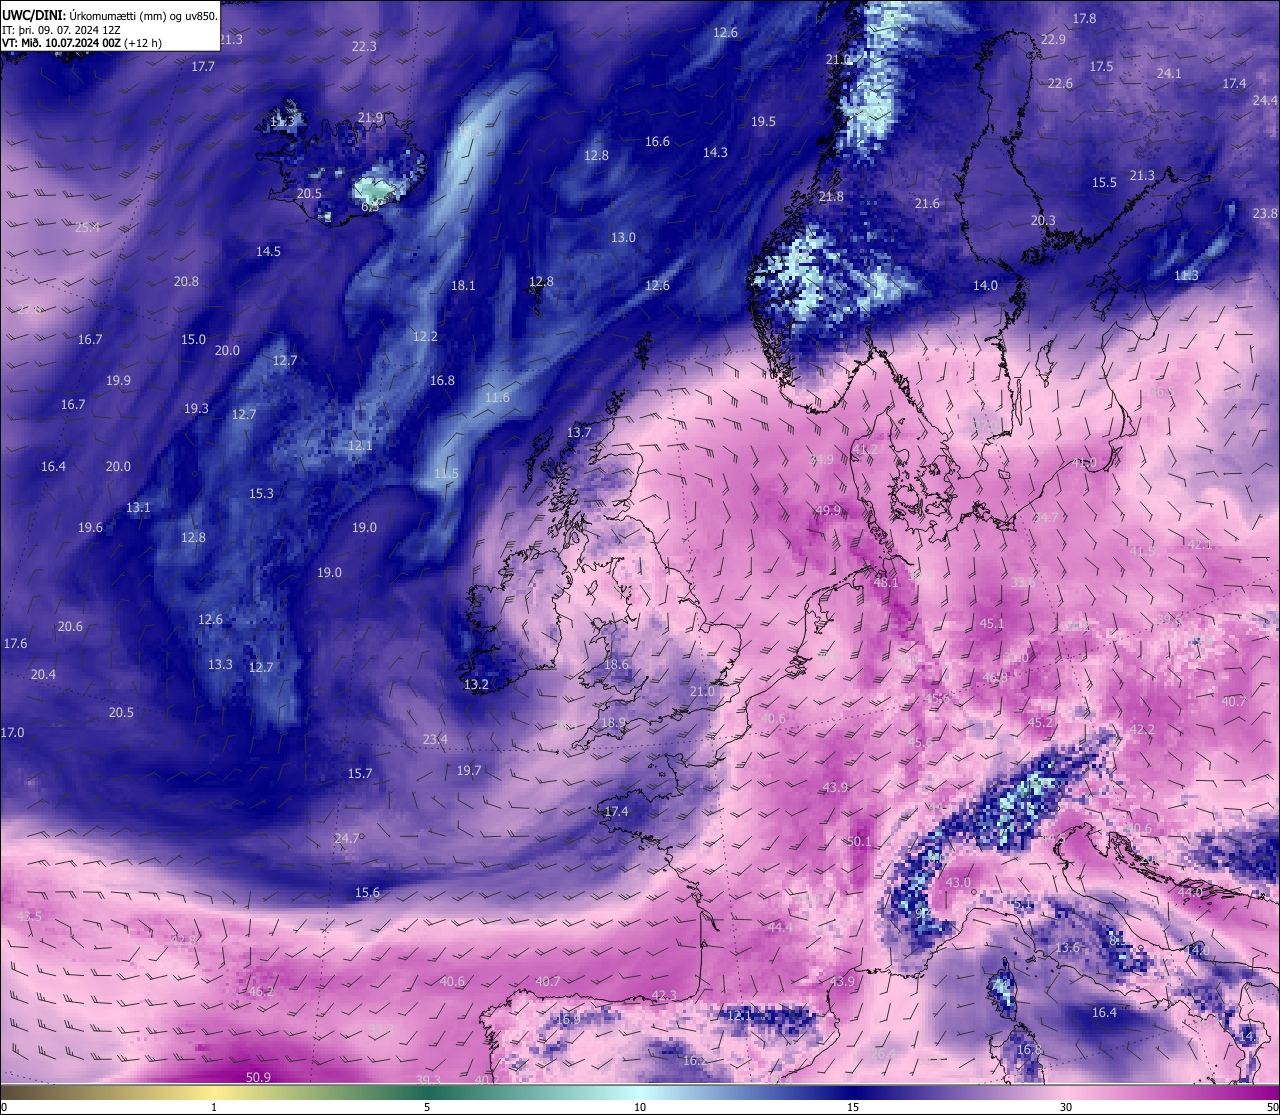Image resolution: width=1280 pixels, height=1115 pixels.
Task: Click the value 21.9 over Iceland
Action: (370, 117)
